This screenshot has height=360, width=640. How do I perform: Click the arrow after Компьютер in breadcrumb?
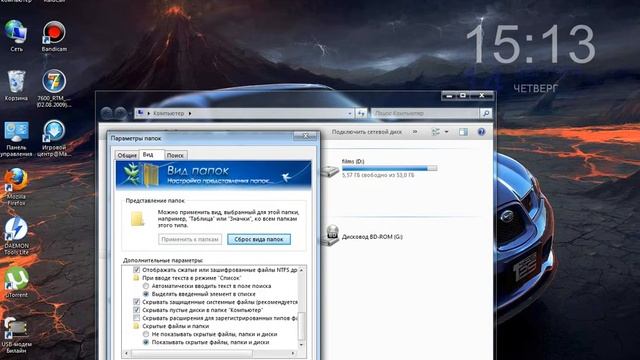[190, 113]
